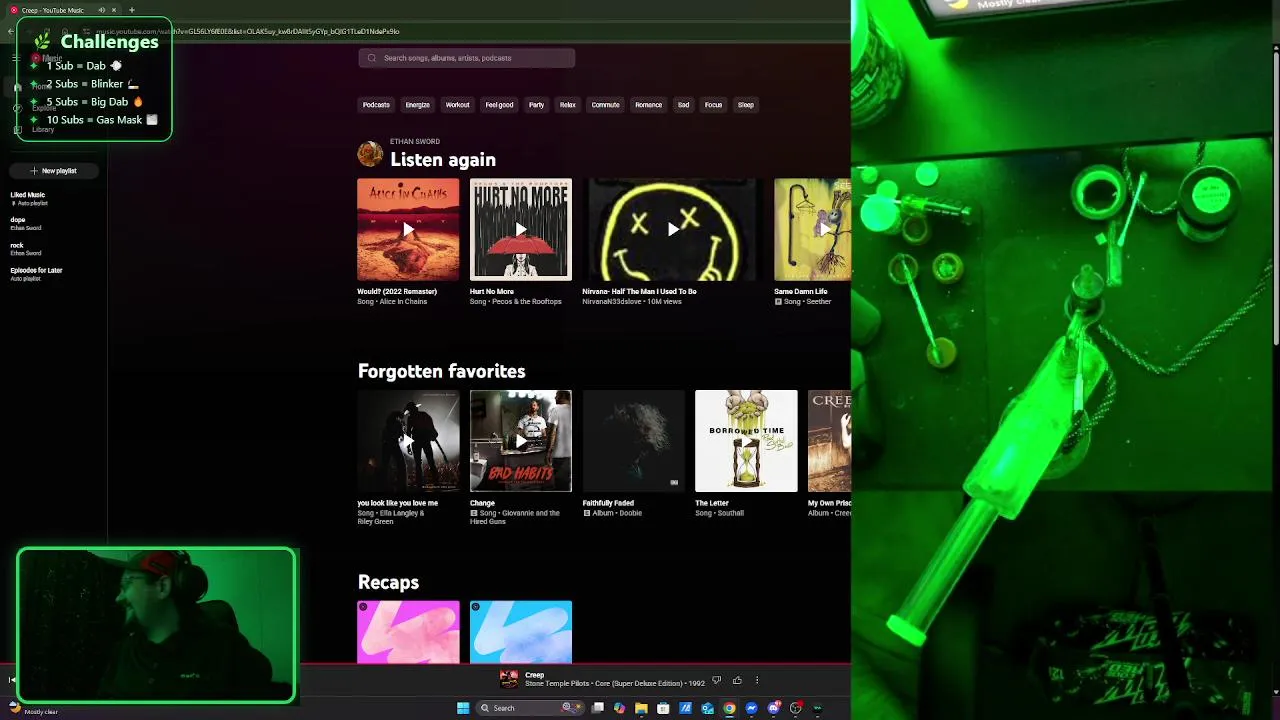Screen dimensions: 1280x720
Task: Select the Feel good mood chip
Action: pyautogui.click(x=499, y=105)
